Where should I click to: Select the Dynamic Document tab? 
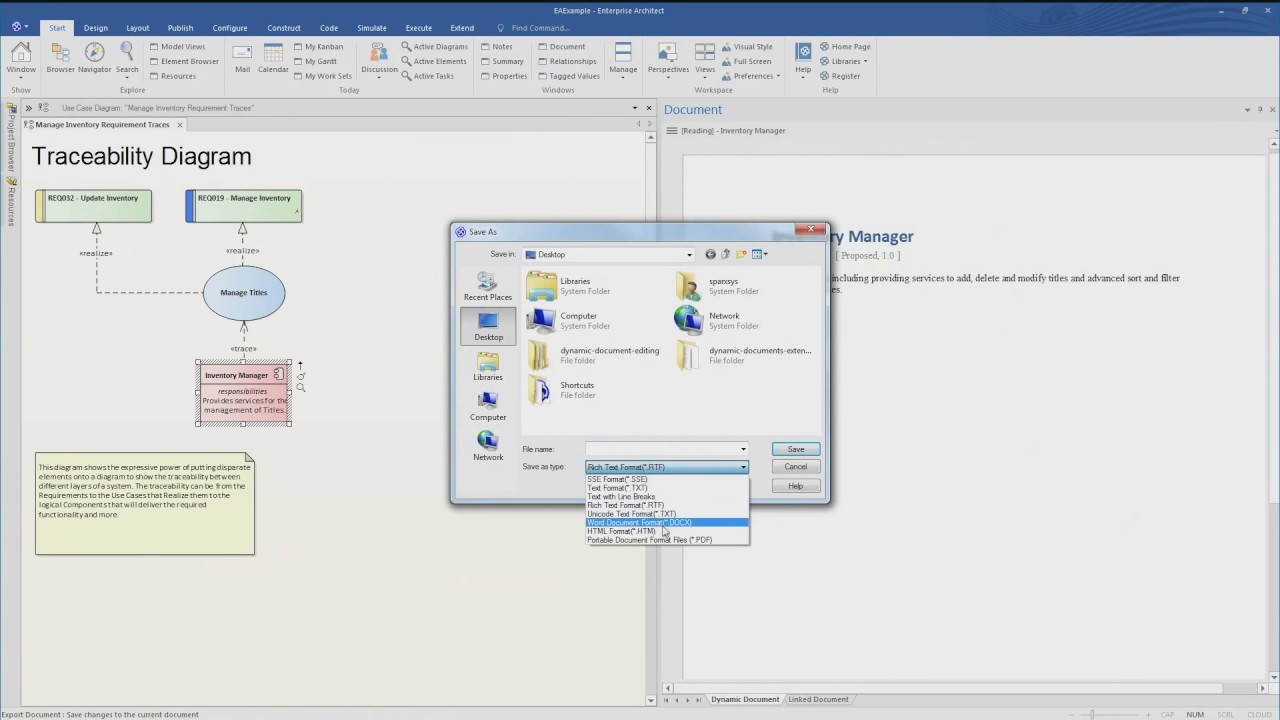[x=745, y=699]
